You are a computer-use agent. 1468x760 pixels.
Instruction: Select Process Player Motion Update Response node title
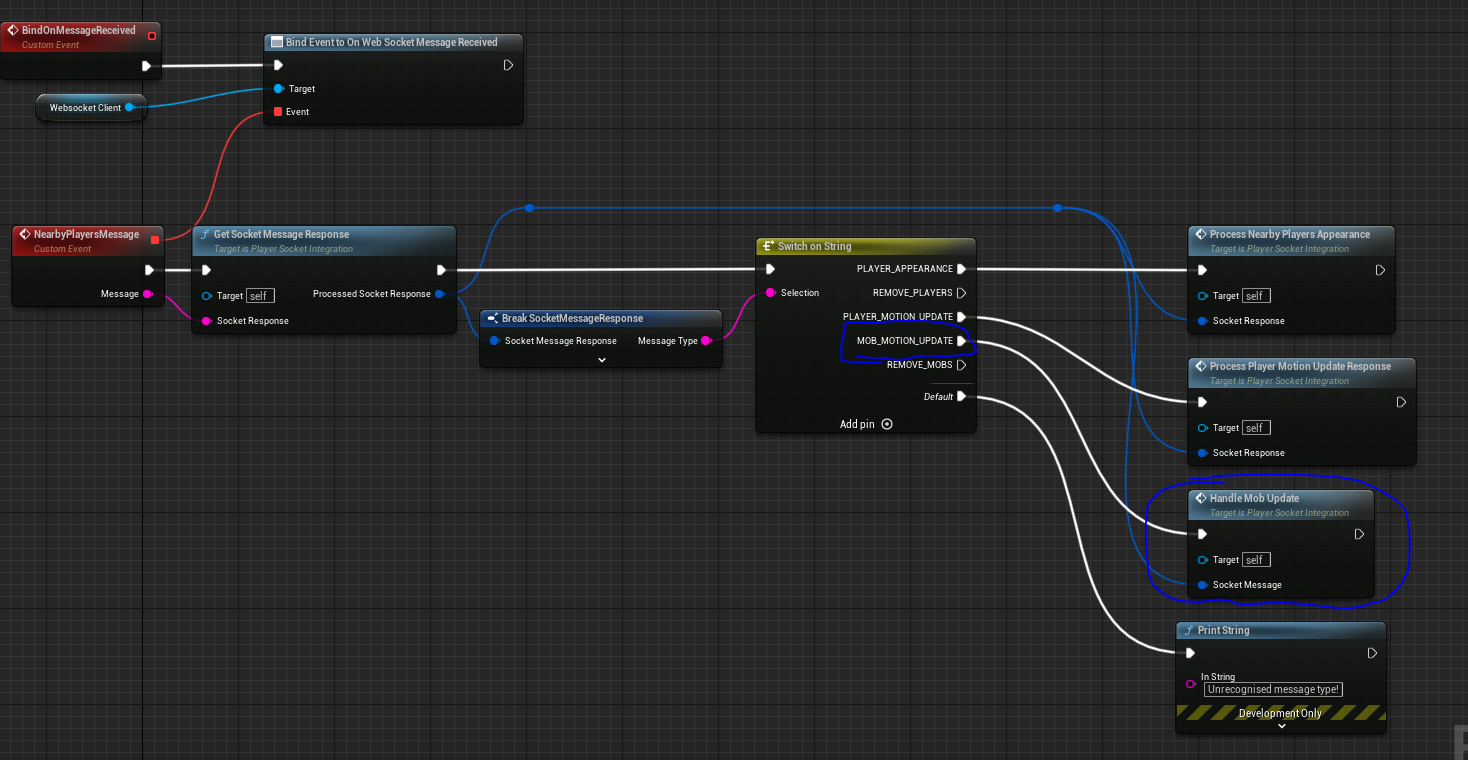1300,366
